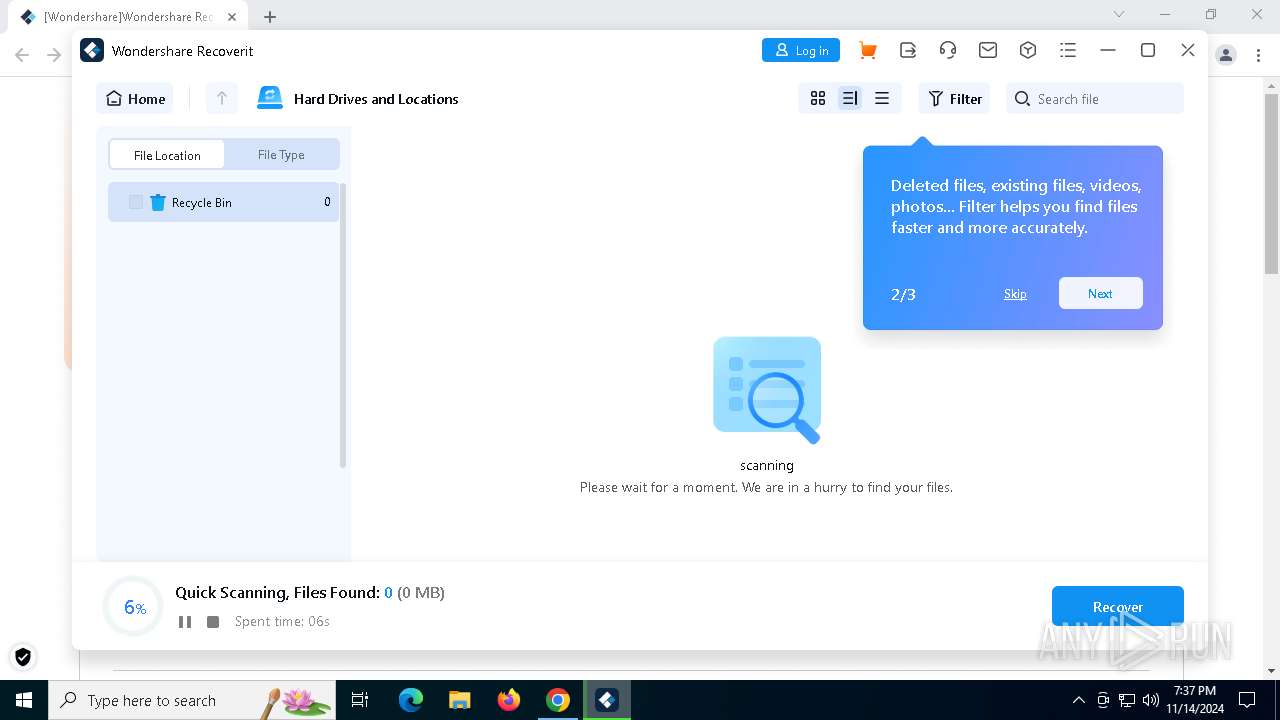Viewport: 1280px width, 720px height.
Task: Click the Hard Drives and Locations drive icon
Action: point(270,98)
